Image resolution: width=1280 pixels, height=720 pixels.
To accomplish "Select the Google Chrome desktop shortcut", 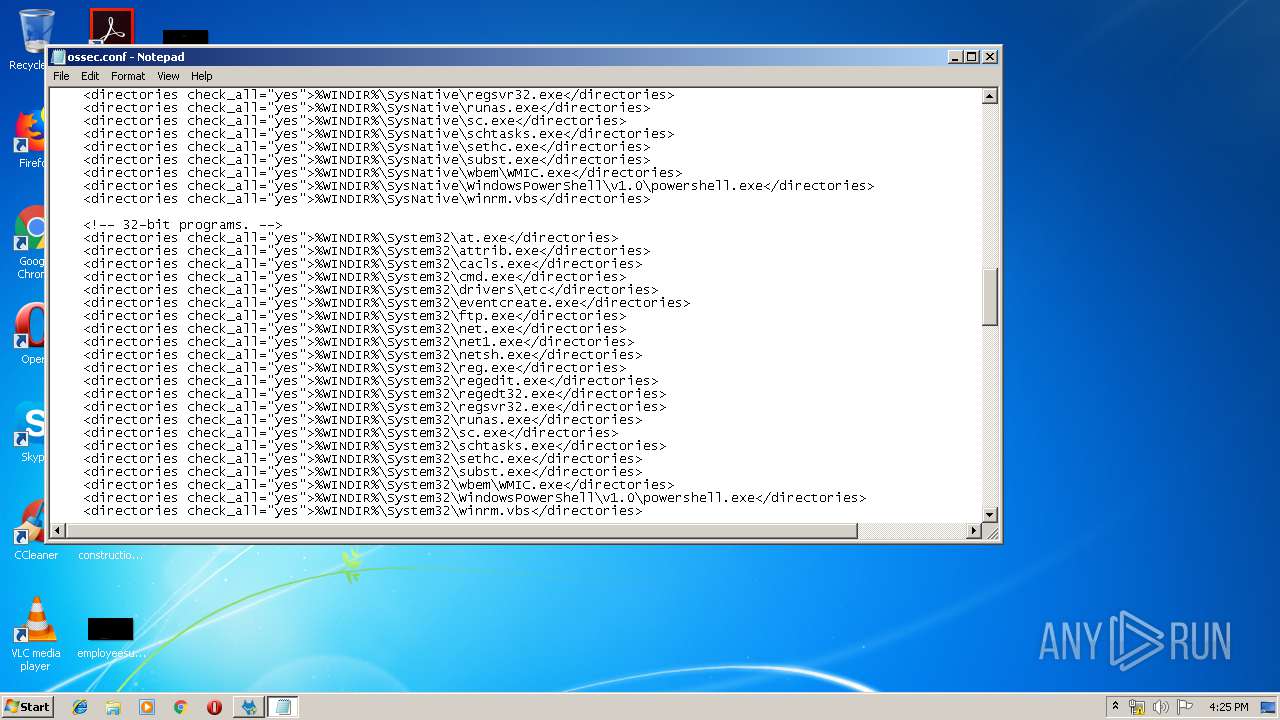I will click(x=30, y=243).
